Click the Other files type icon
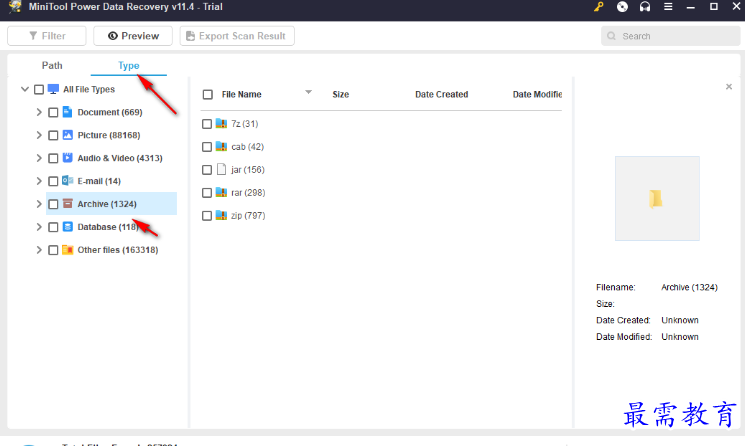 pyautogui.click(x=67, y=249)
